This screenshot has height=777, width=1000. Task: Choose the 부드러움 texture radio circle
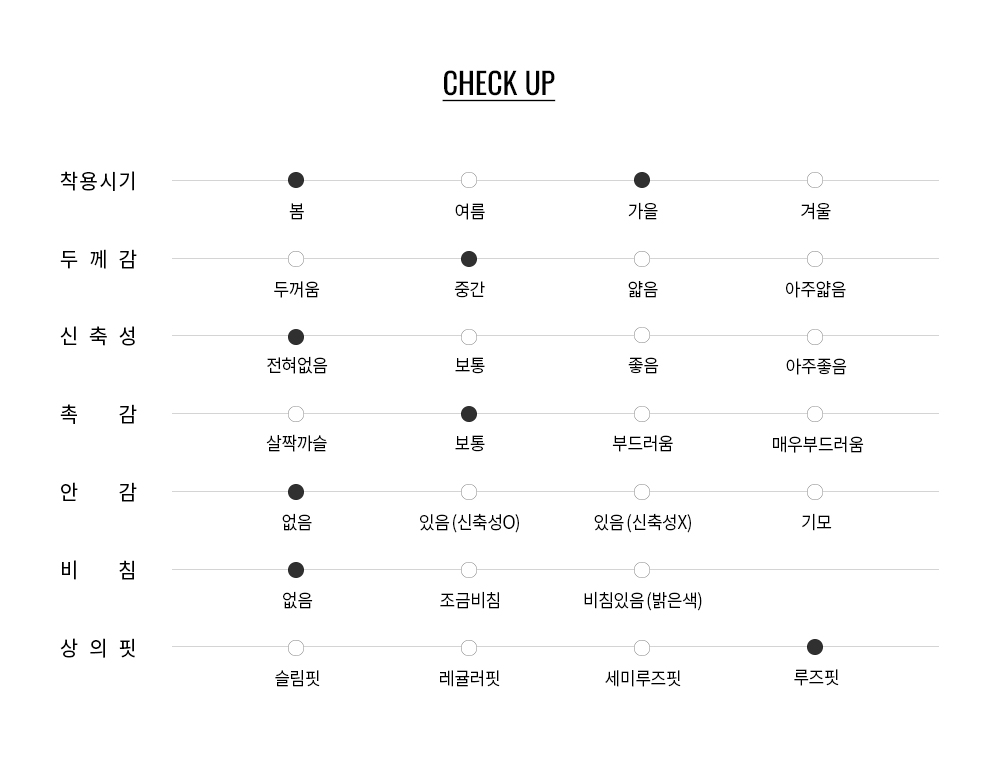click(x=642, y=414)
